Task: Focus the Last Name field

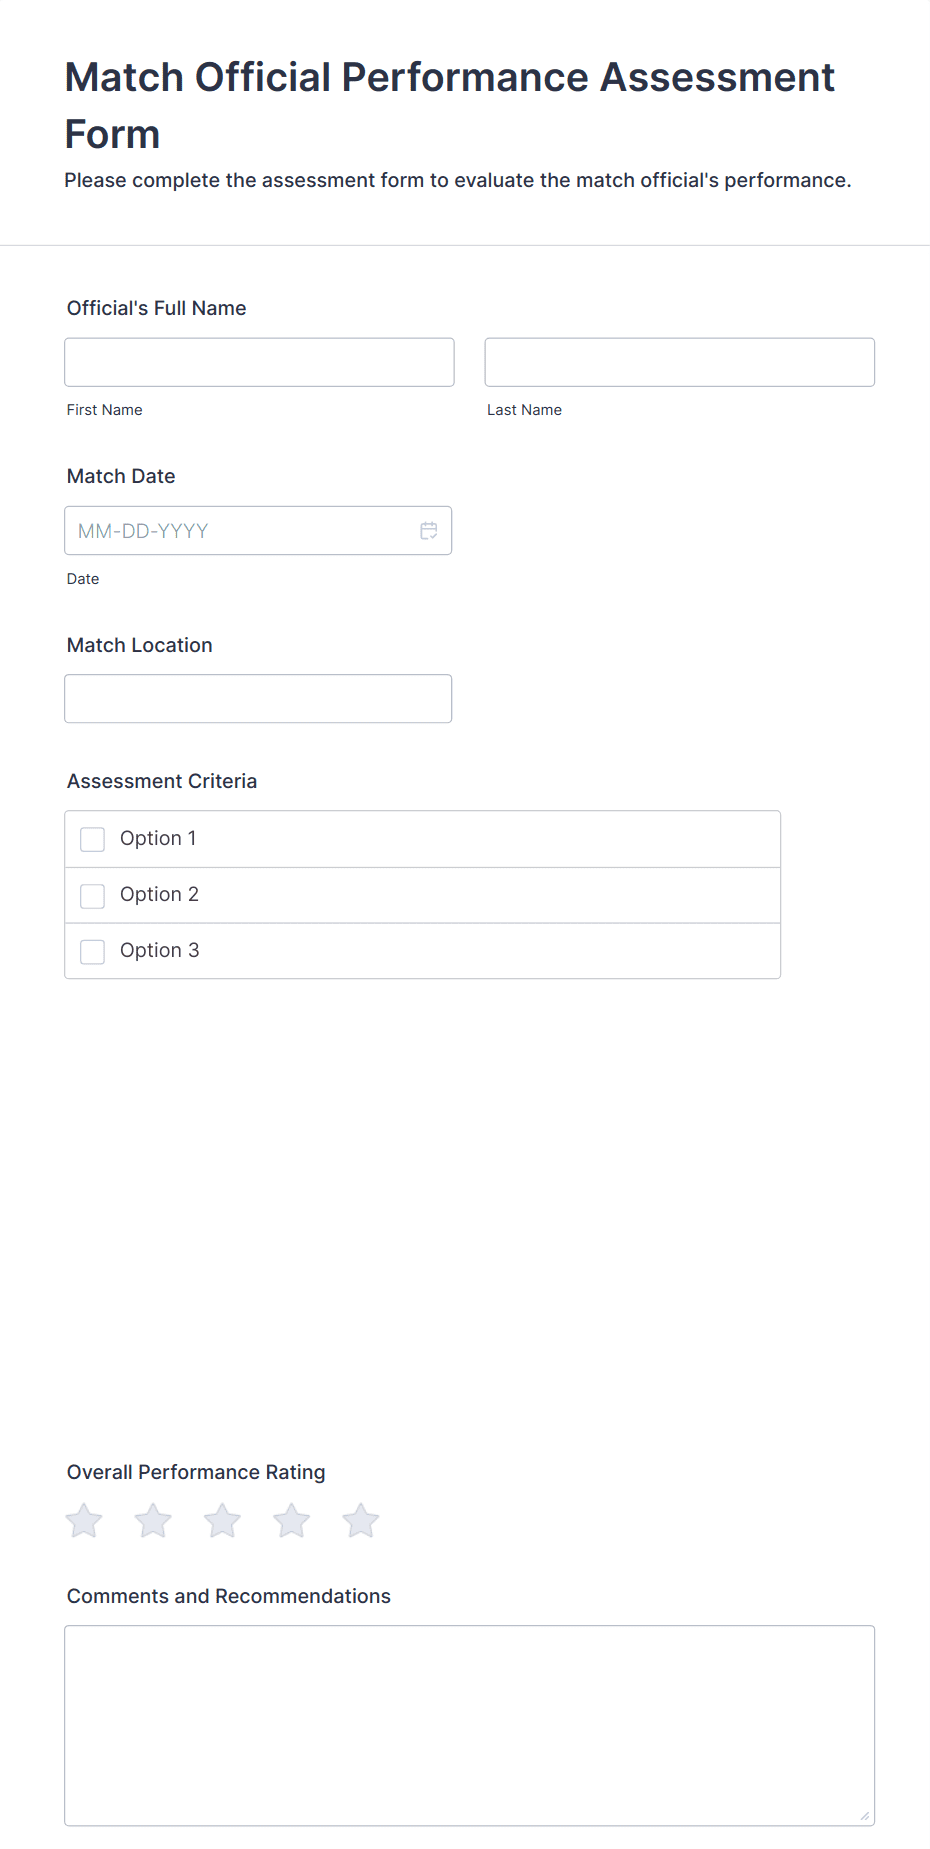Action: (x=680, y=362)
